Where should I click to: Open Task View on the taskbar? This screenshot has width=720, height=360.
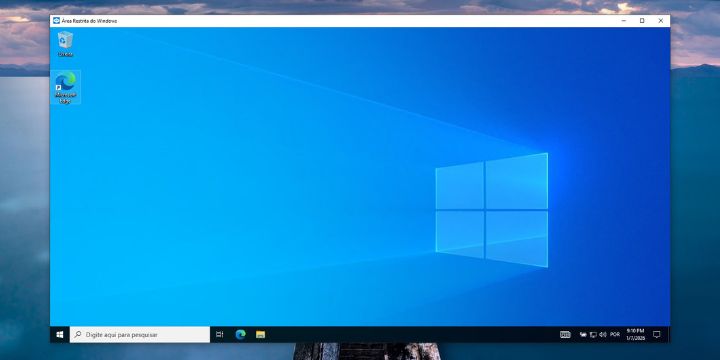(x=219, y=335)
